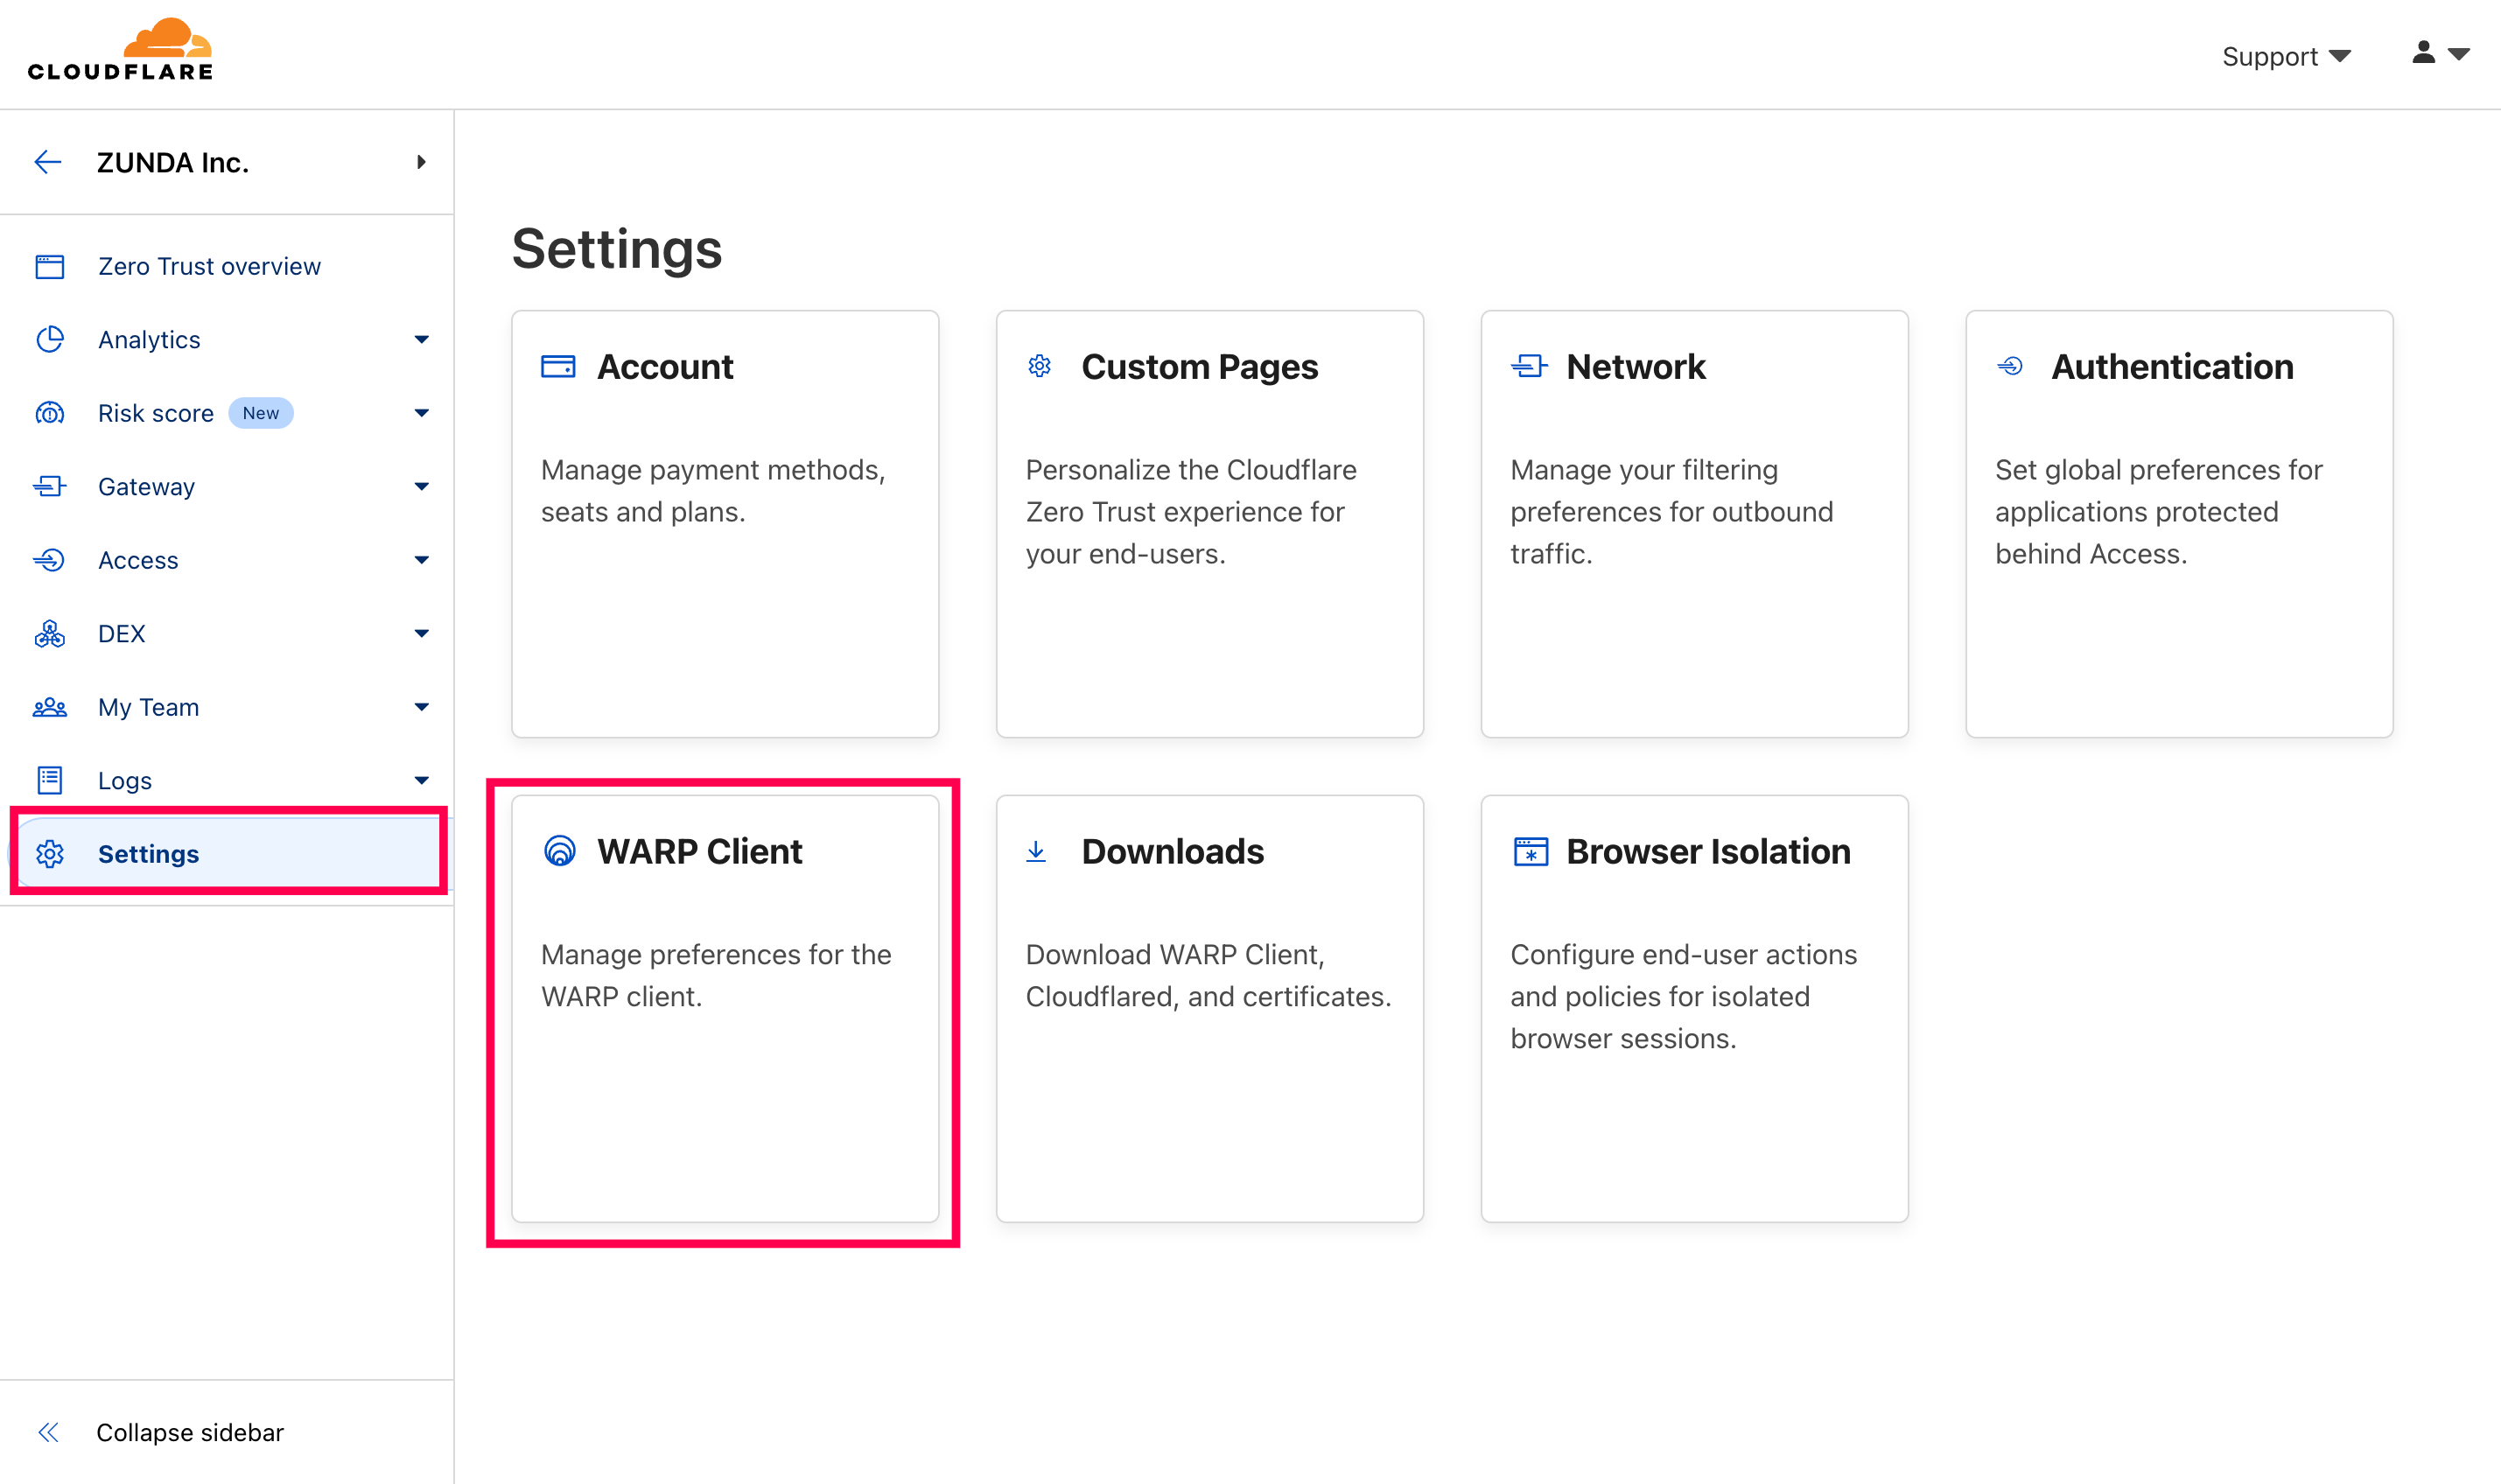Screen dimensions: 2501x1484
Task: Click the Access arrow icon in sidebar
Action: [x=50, y=560]
